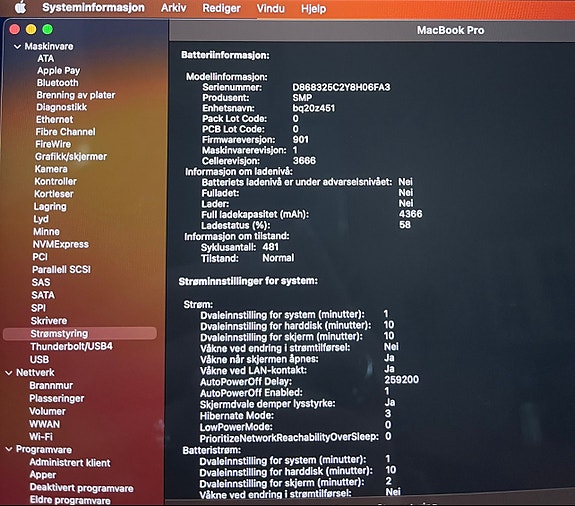Image resolution: width=575 pixels, height=506 pixels.
Task: Select NVMExpress in the hardware list
Action: tap(61, 244)
